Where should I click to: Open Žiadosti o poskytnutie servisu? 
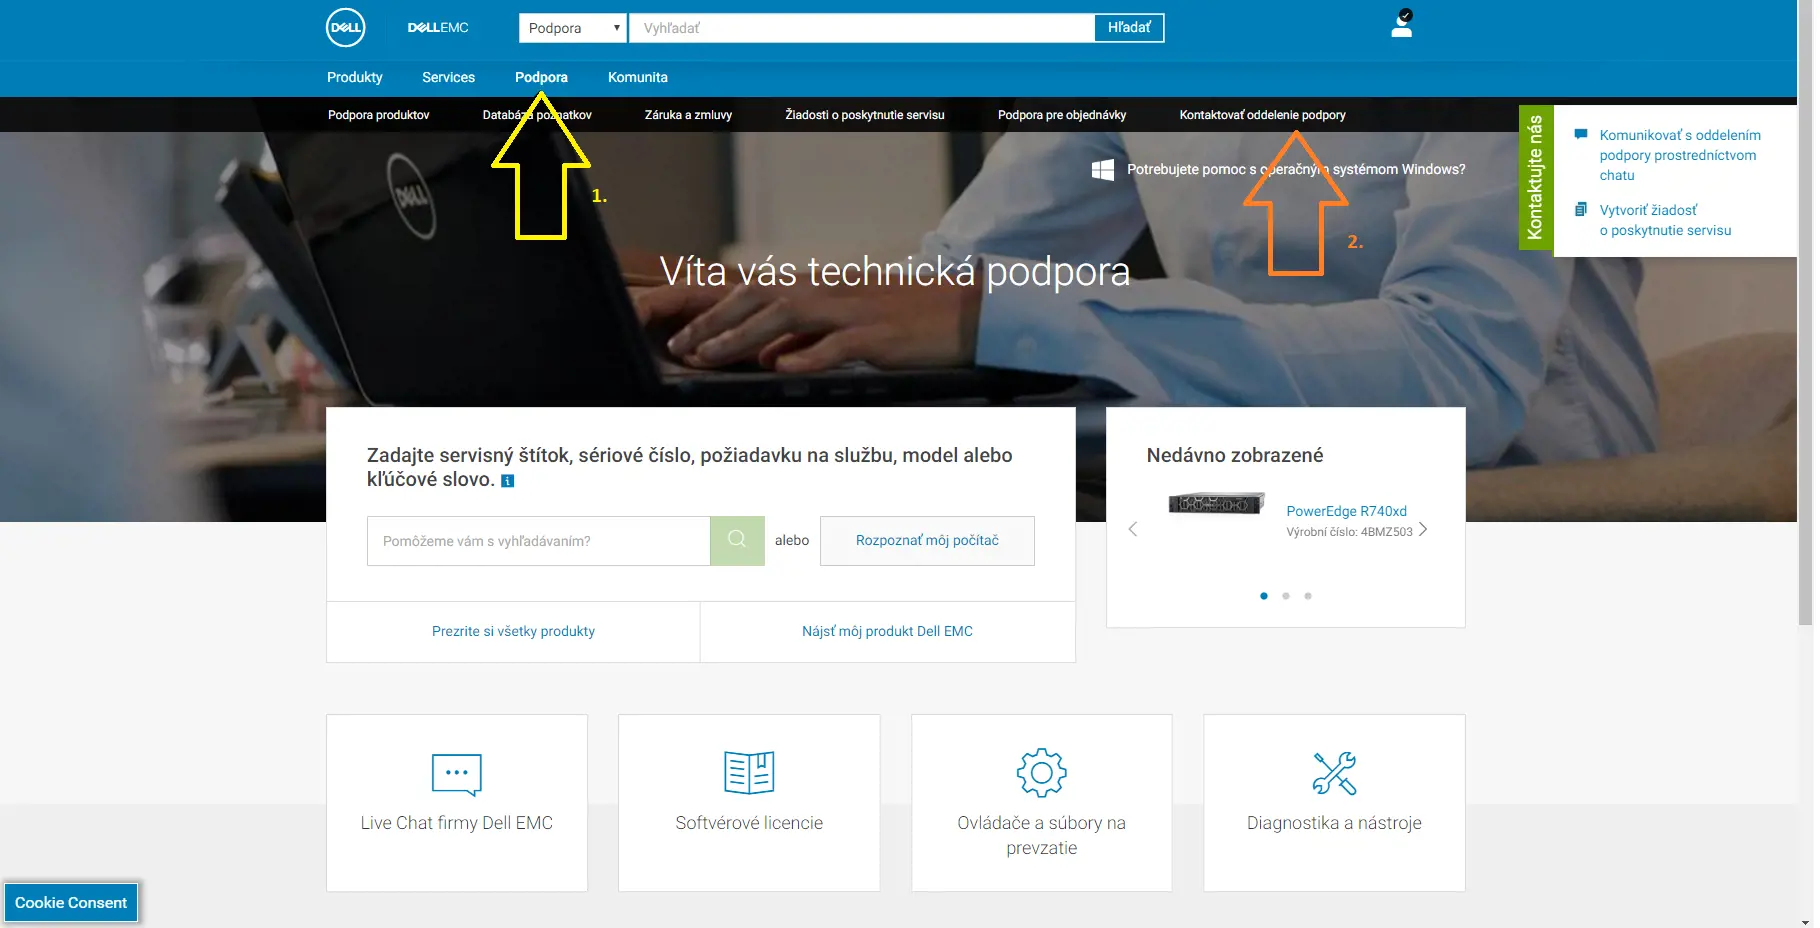tap(865, 115)
